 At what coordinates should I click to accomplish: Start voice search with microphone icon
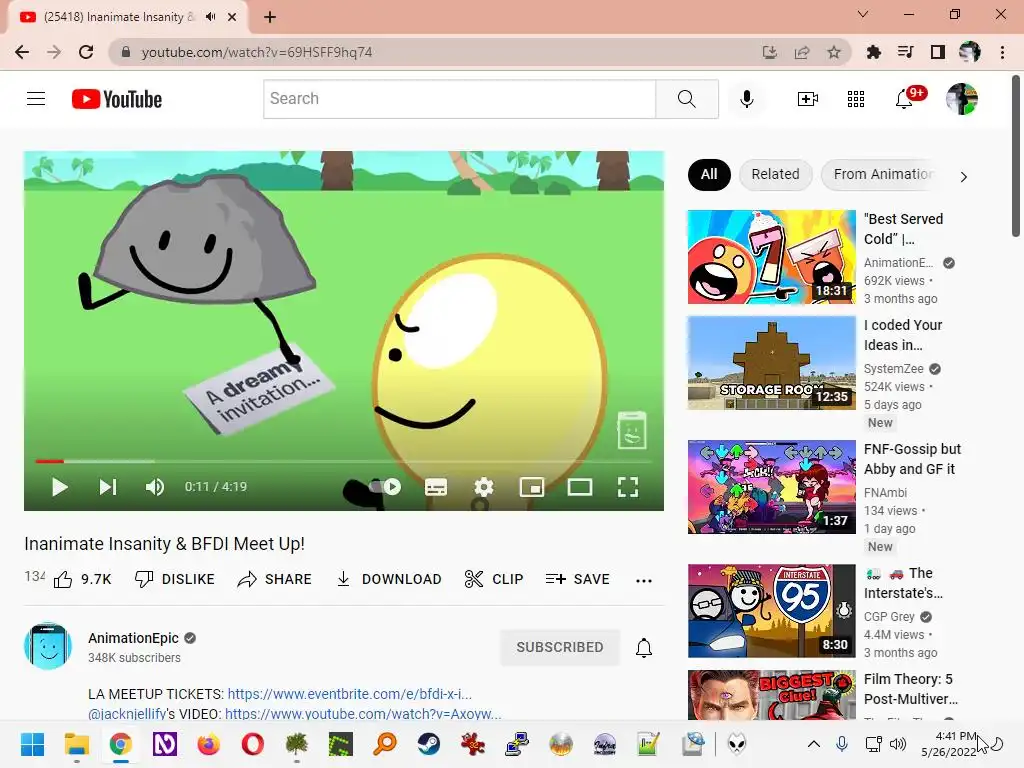tap(746, 99)
